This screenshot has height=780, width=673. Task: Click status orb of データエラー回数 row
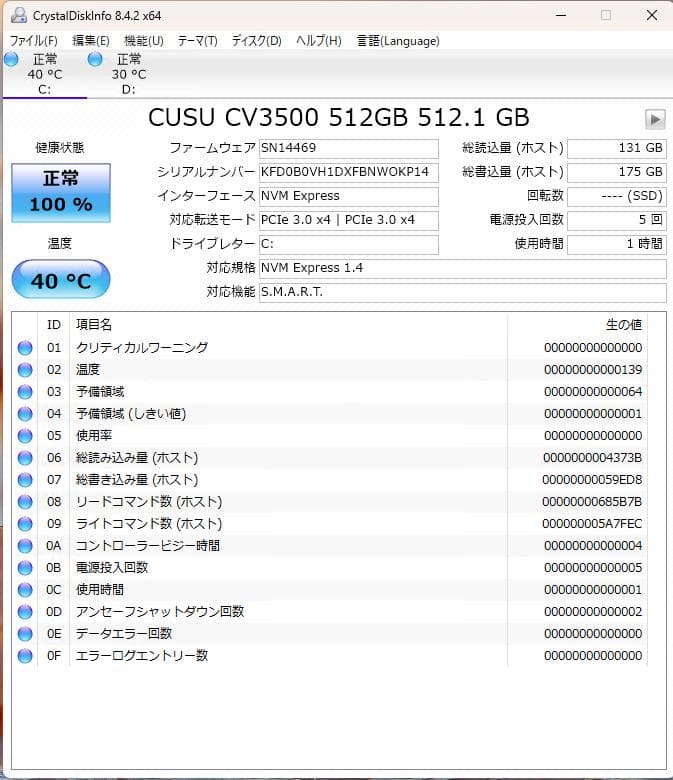tap(25, 634)
